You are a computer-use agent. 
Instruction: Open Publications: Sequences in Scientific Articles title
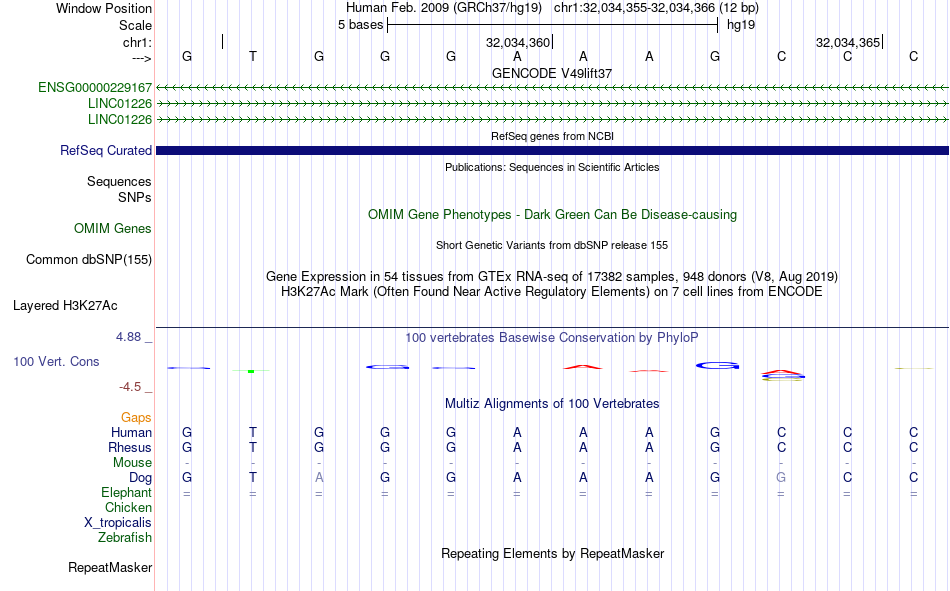[x=552, y=167]
